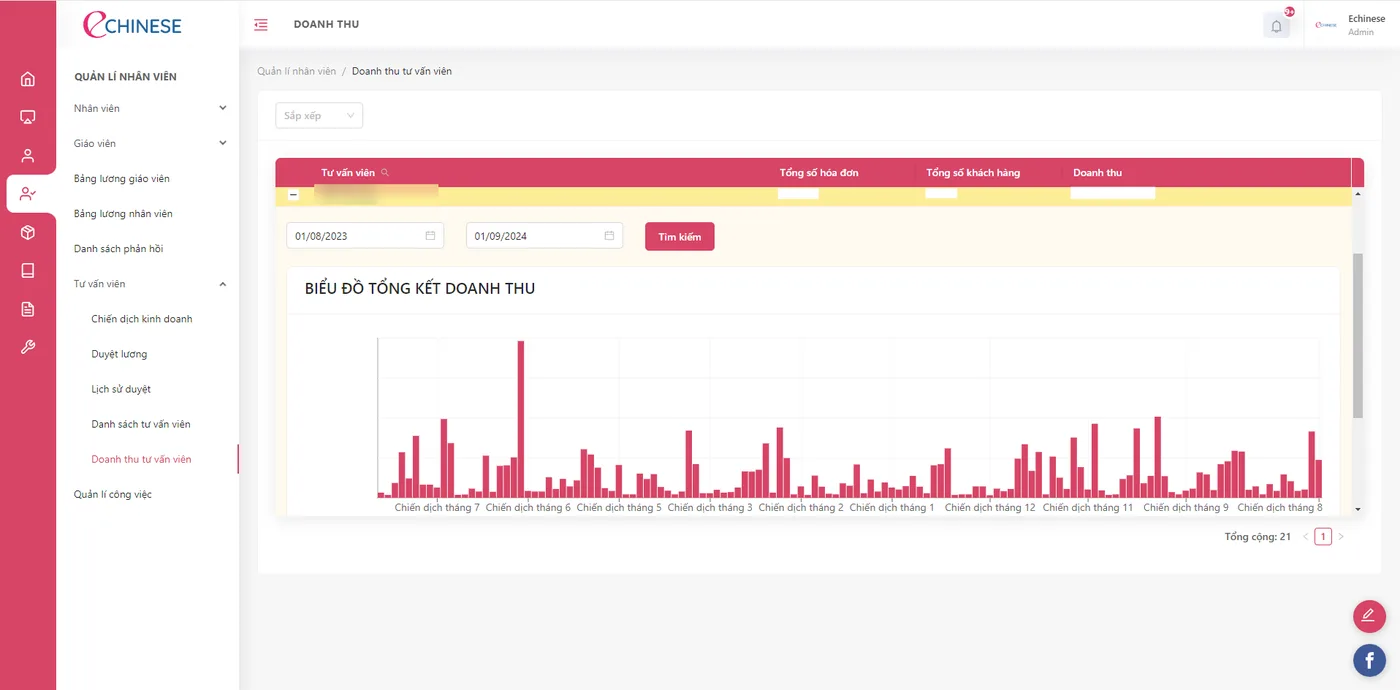Click the search icon beside Tư vấn viên
Screen dimensions: 1400x690
(385, 173)
